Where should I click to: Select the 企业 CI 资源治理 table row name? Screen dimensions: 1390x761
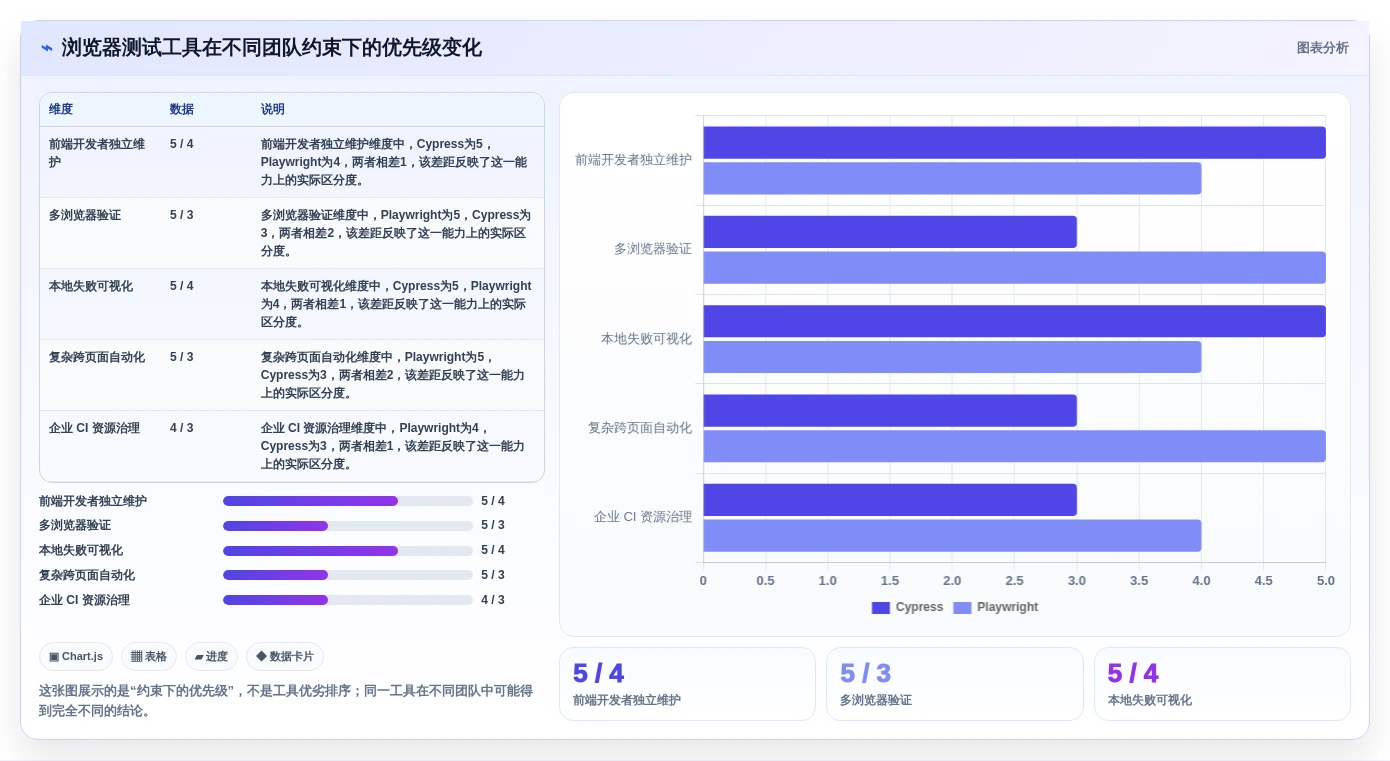click(x=94, y=428)
